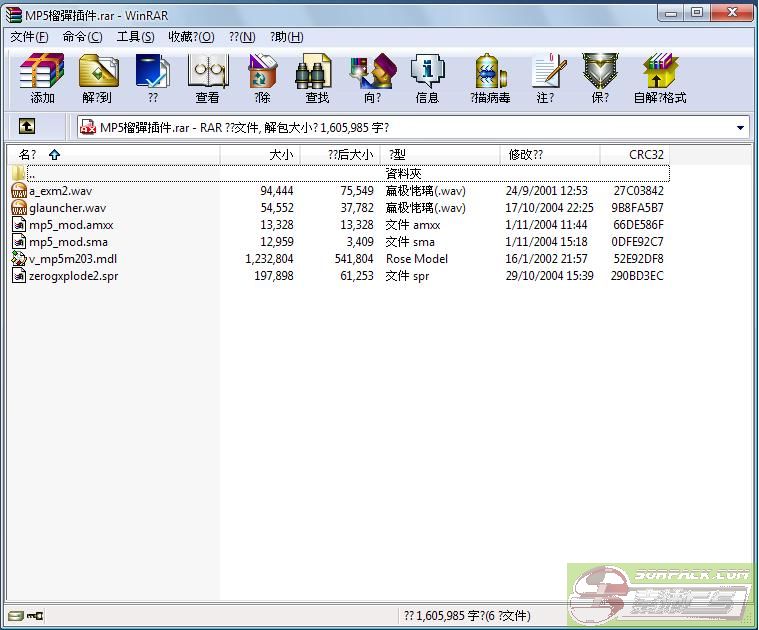Select file name a_exm2.wav
Screen dimensions: 759x630
61,191
